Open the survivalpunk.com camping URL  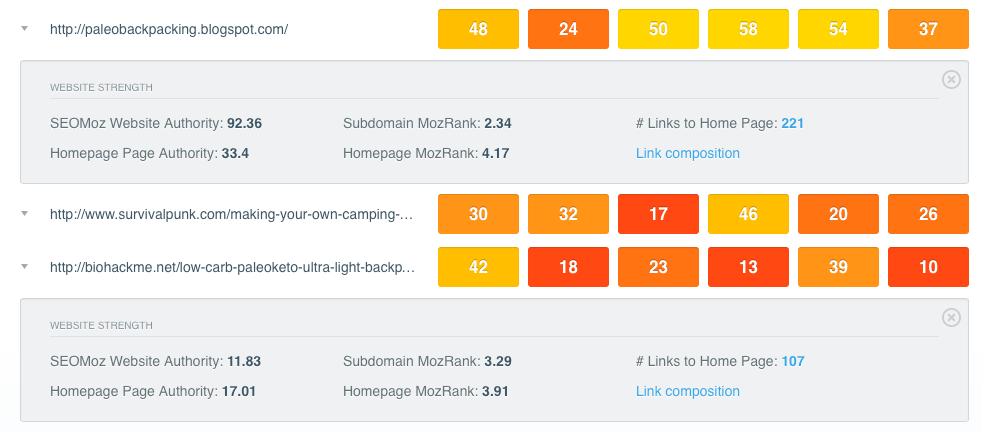232,214
